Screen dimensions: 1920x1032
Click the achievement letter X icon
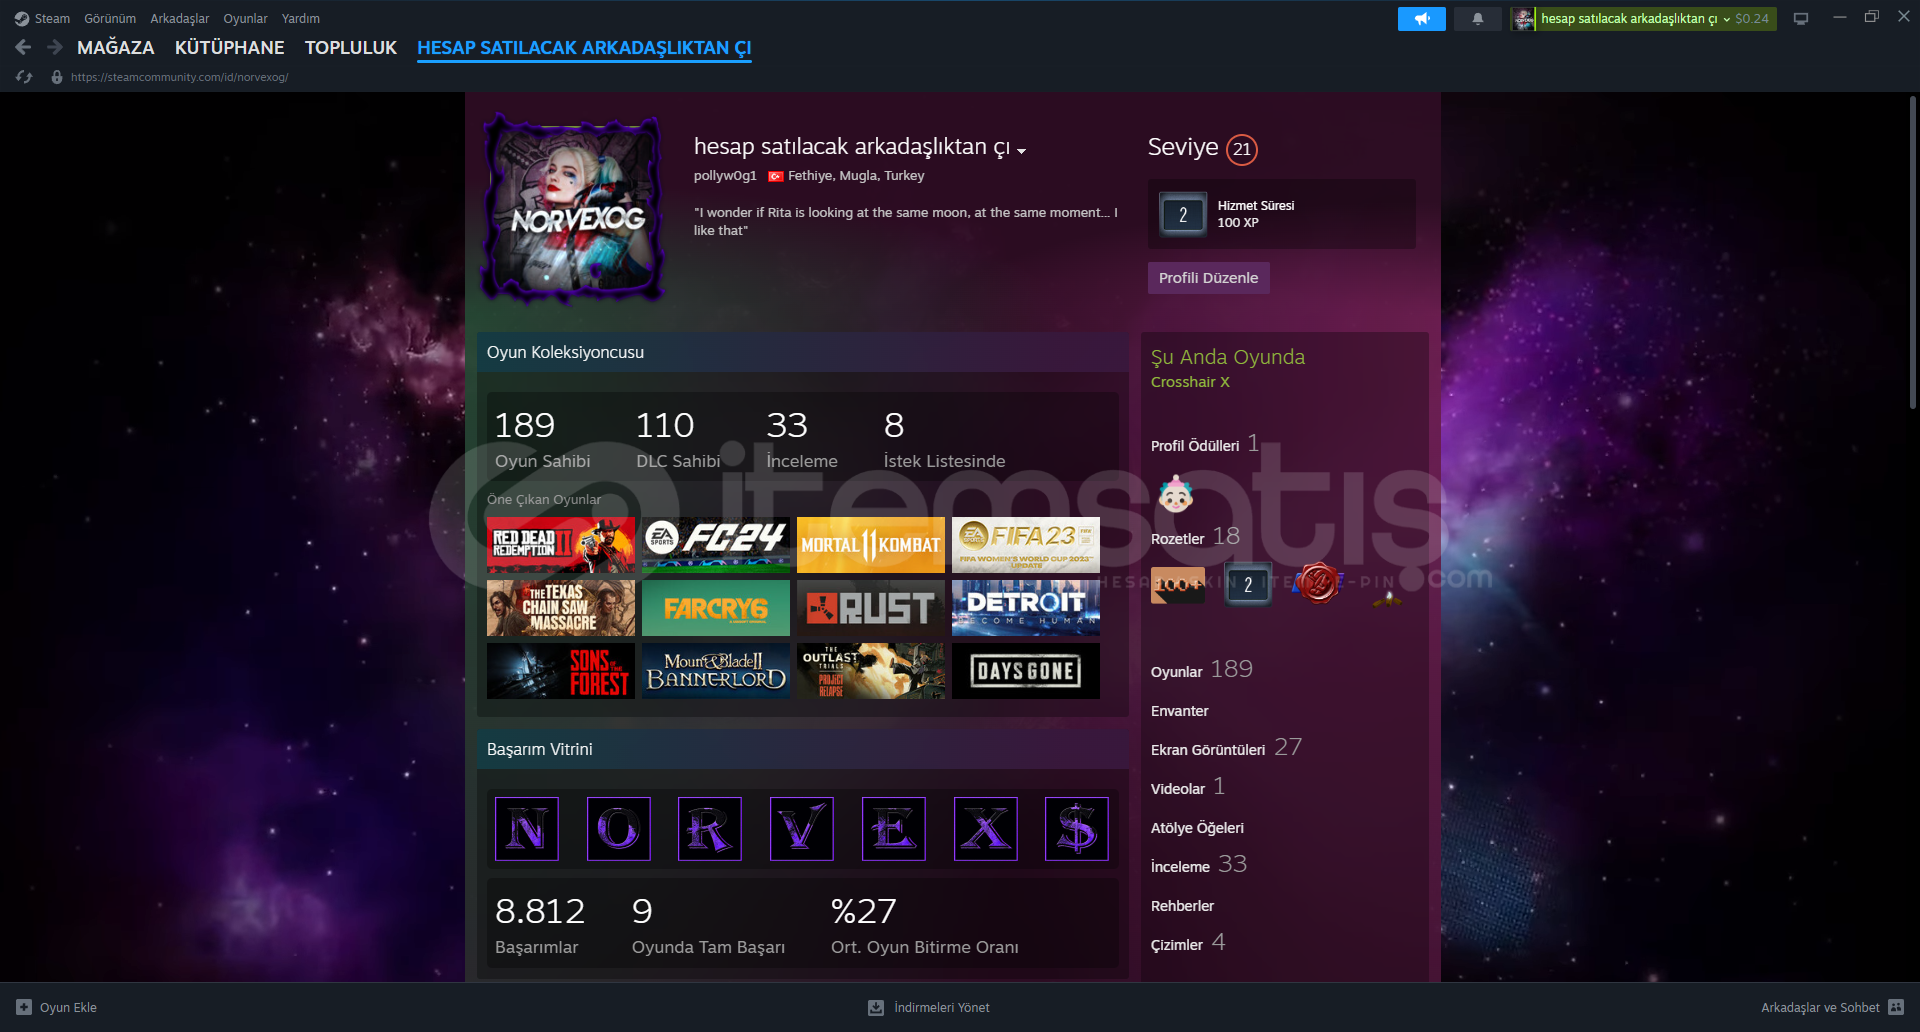(986, 829)
